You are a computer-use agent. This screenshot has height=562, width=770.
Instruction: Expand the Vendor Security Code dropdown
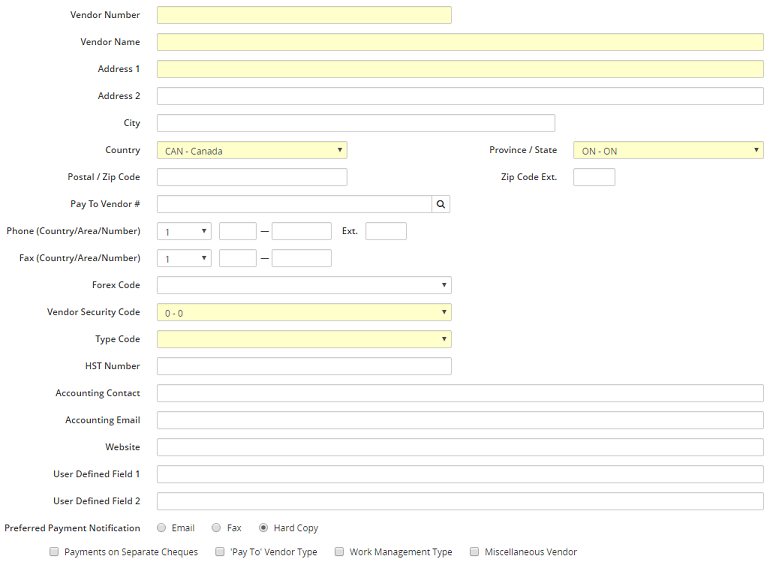(x=304, y=312)
